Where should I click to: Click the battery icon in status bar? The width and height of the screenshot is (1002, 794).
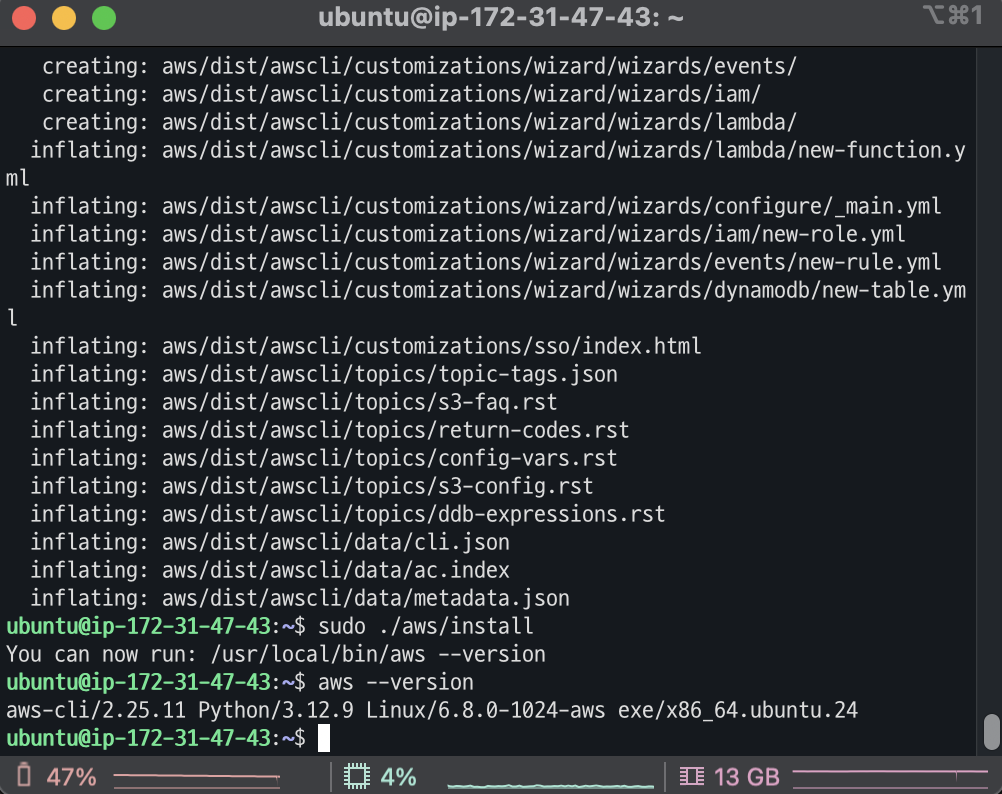coord(24,775)
